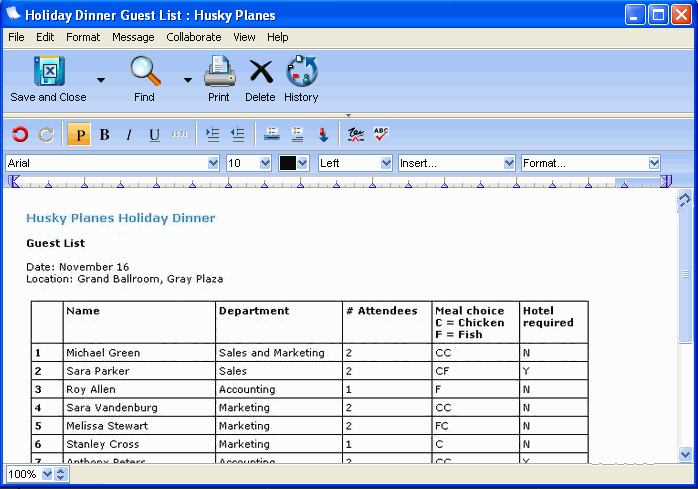Run the spell check ABC icon

tap(381, 135)
